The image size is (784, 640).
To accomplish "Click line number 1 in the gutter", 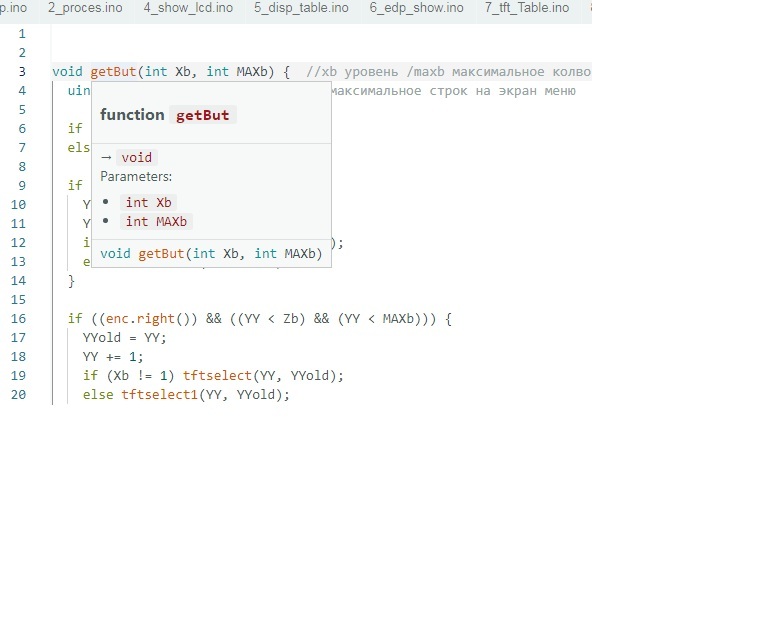I will (22, 34).
